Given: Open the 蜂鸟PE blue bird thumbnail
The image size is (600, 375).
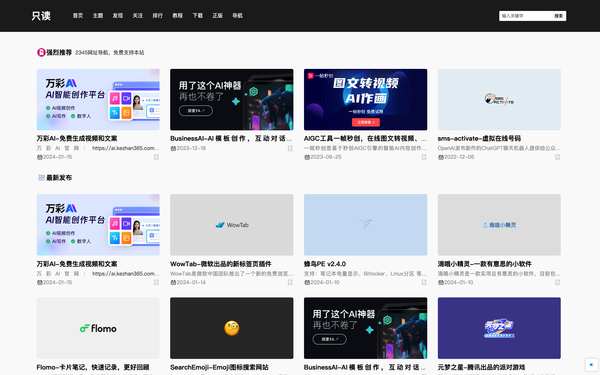Looking at the screenshot, I should pos(365,225).
